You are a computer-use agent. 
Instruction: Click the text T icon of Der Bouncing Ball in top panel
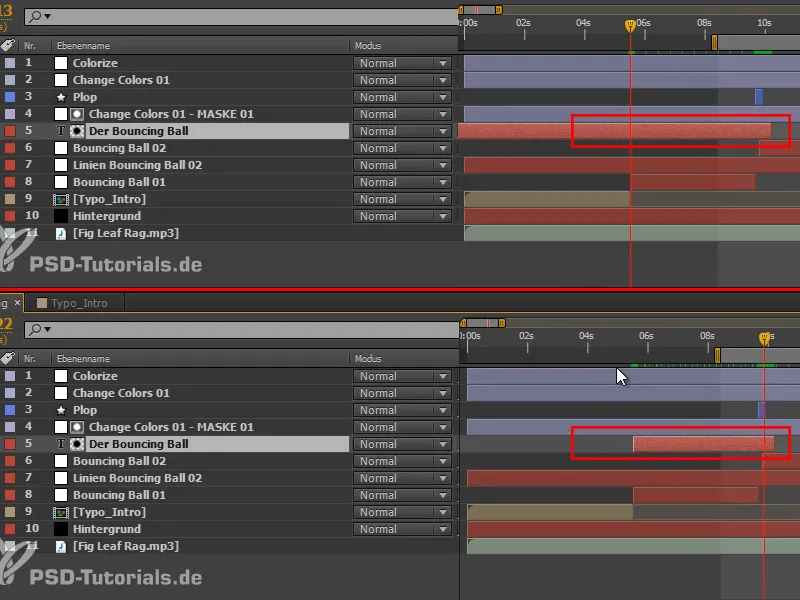pyautogui.click(x=61, y=131)
